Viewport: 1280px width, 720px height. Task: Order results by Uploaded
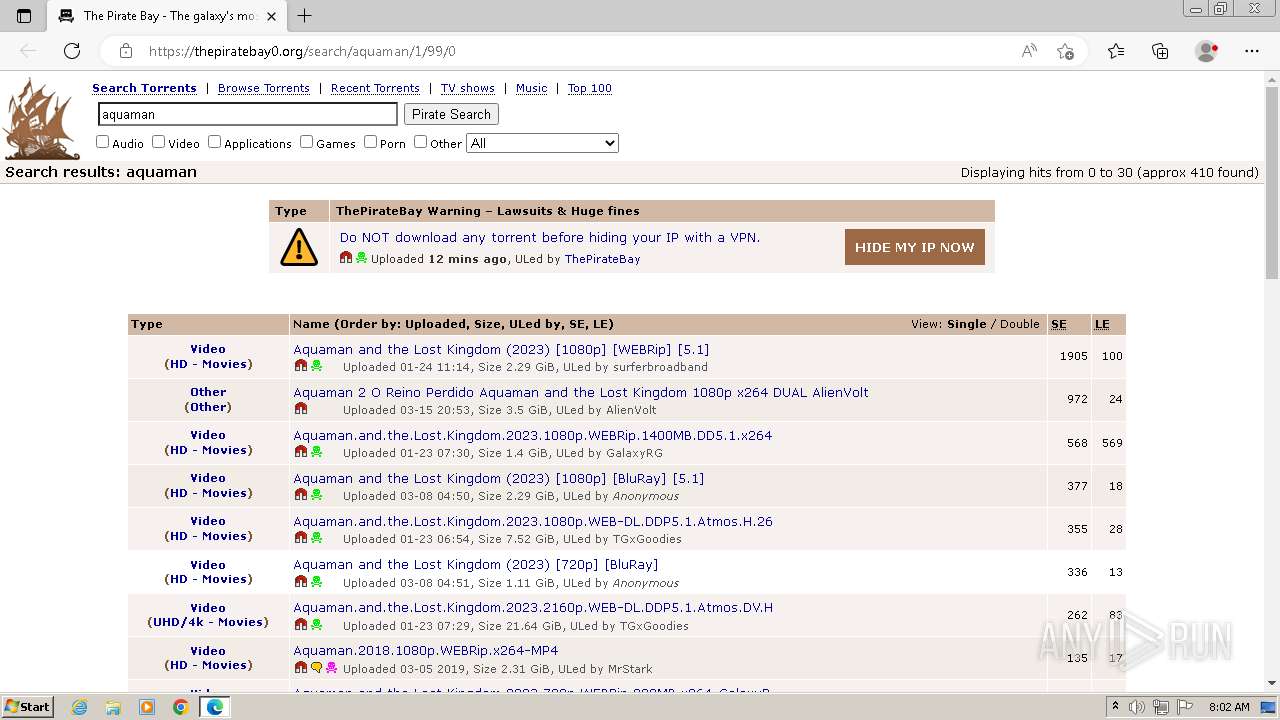434,324
